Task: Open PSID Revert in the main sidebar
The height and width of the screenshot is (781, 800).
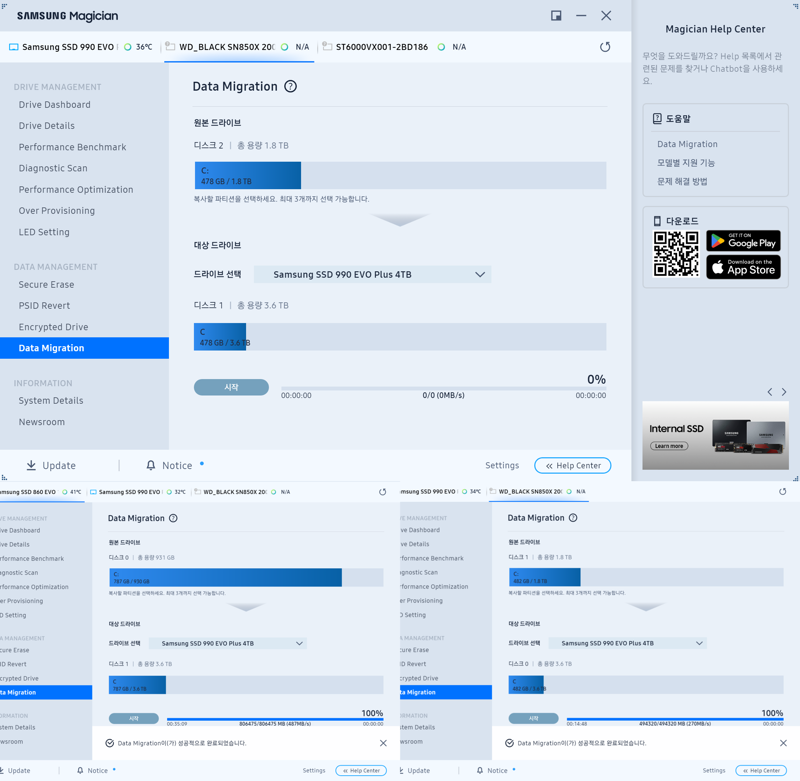Action: pyautogui.click(x=44, y=306)
